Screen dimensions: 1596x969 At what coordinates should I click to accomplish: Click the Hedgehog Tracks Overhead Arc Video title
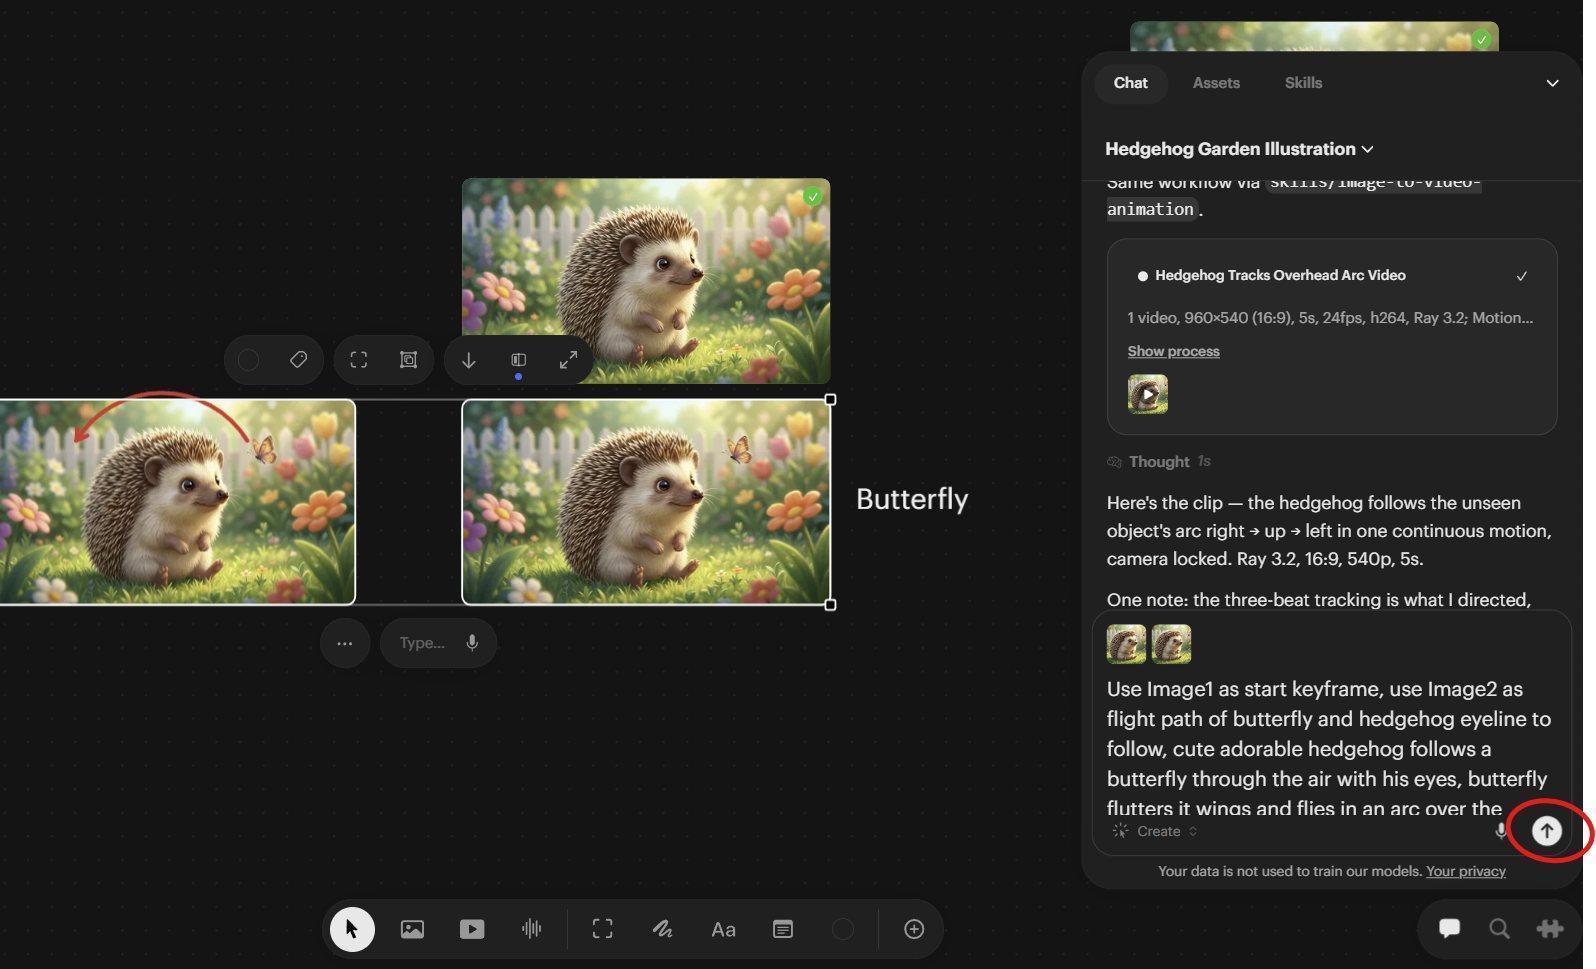1280,275
